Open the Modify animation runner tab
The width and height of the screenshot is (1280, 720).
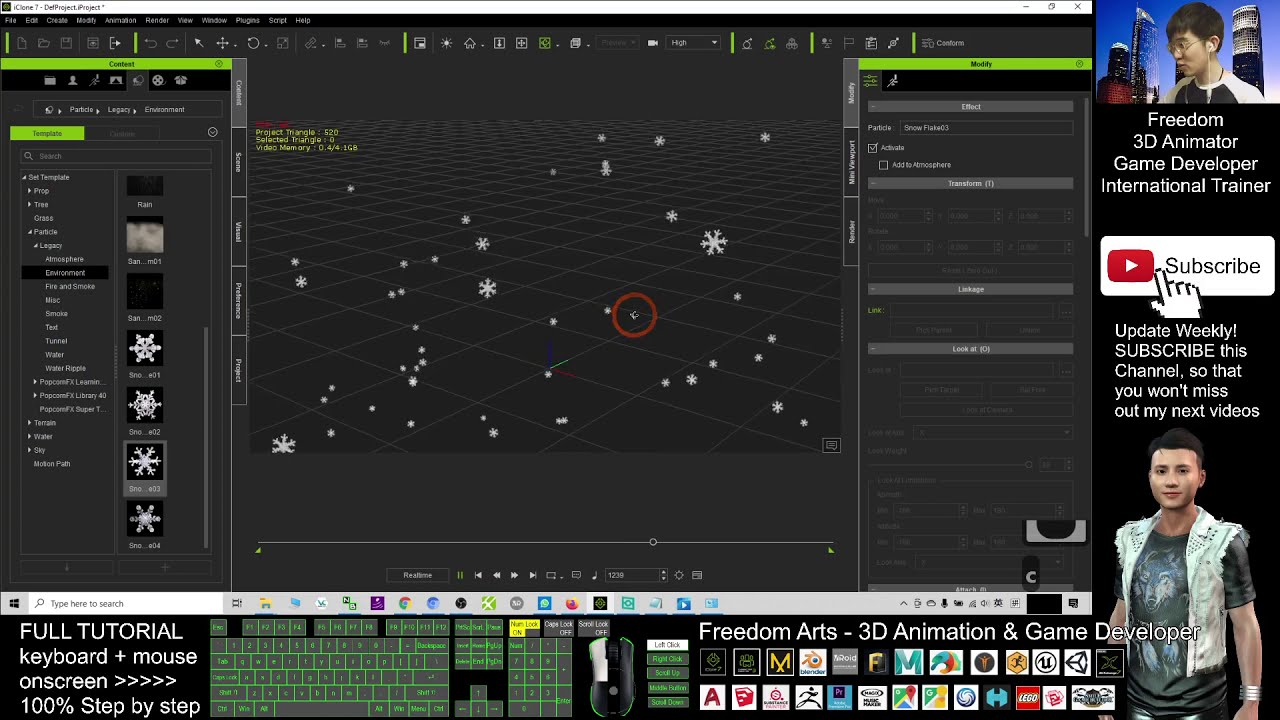tap(893, 81)
